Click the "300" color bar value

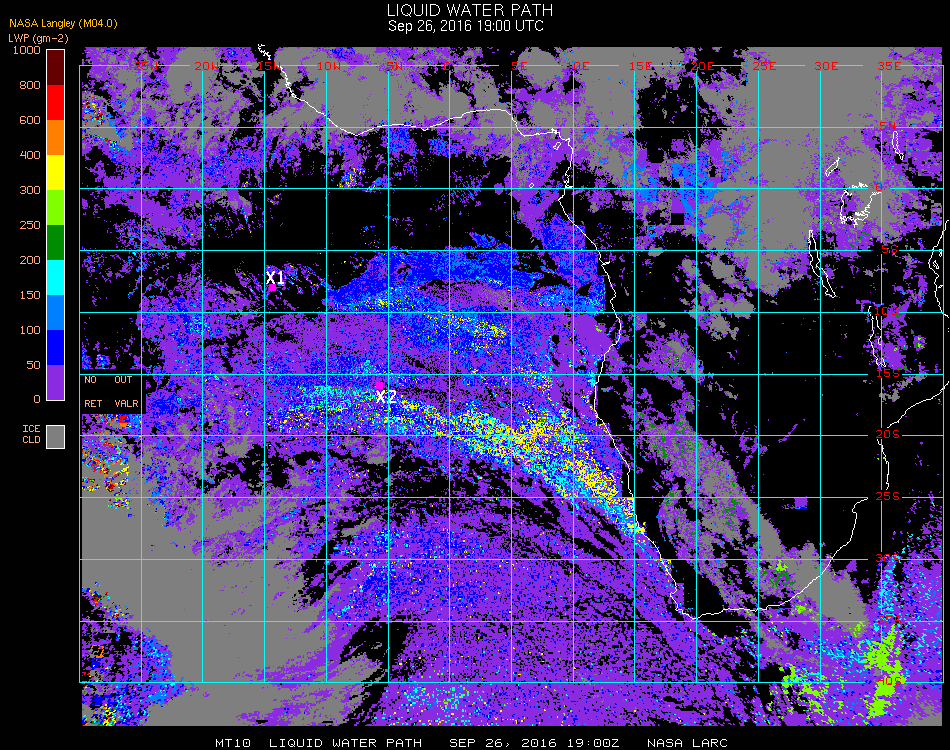[30, 190]
